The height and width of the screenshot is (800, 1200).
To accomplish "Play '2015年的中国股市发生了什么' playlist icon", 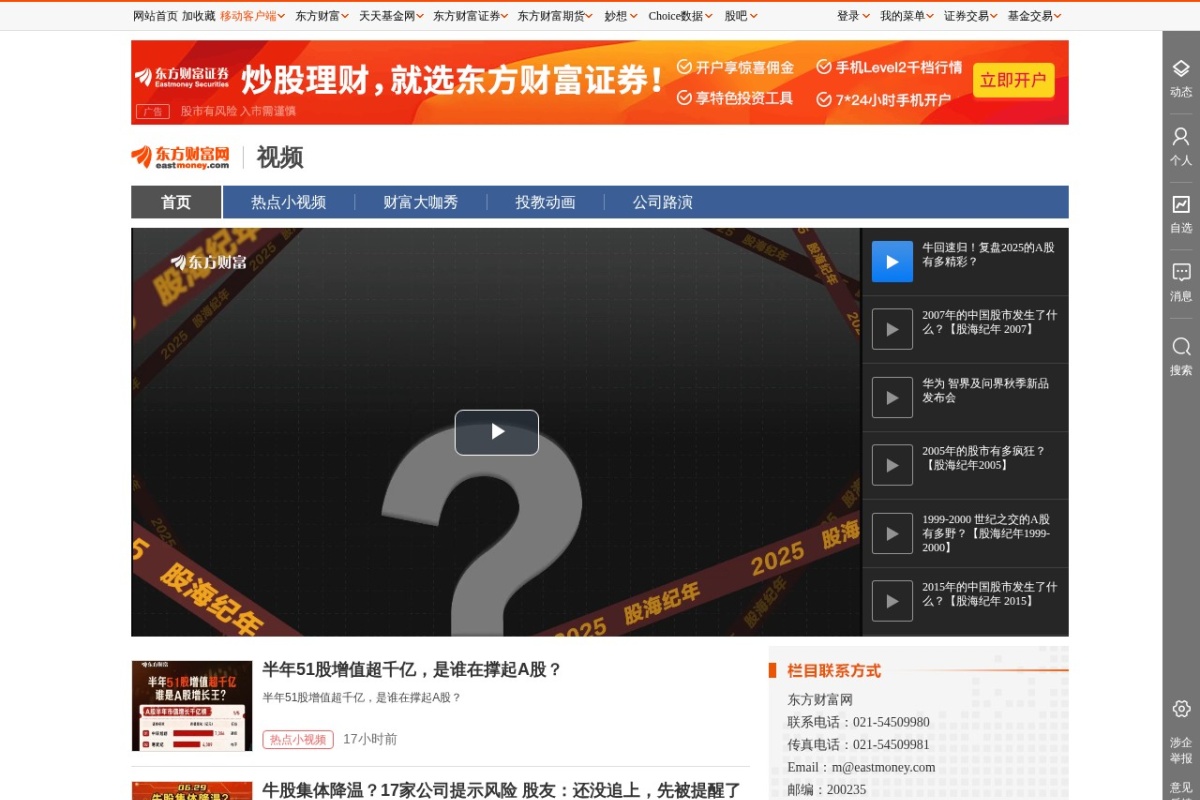I will coord(892,601).
